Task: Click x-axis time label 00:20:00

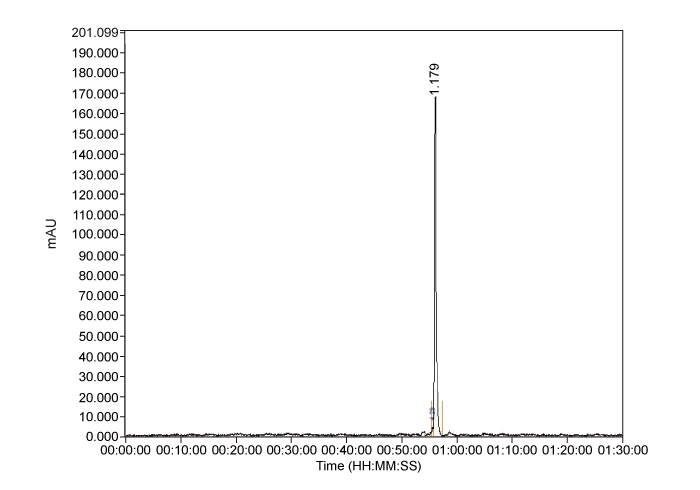Action: tap(236, 450)
